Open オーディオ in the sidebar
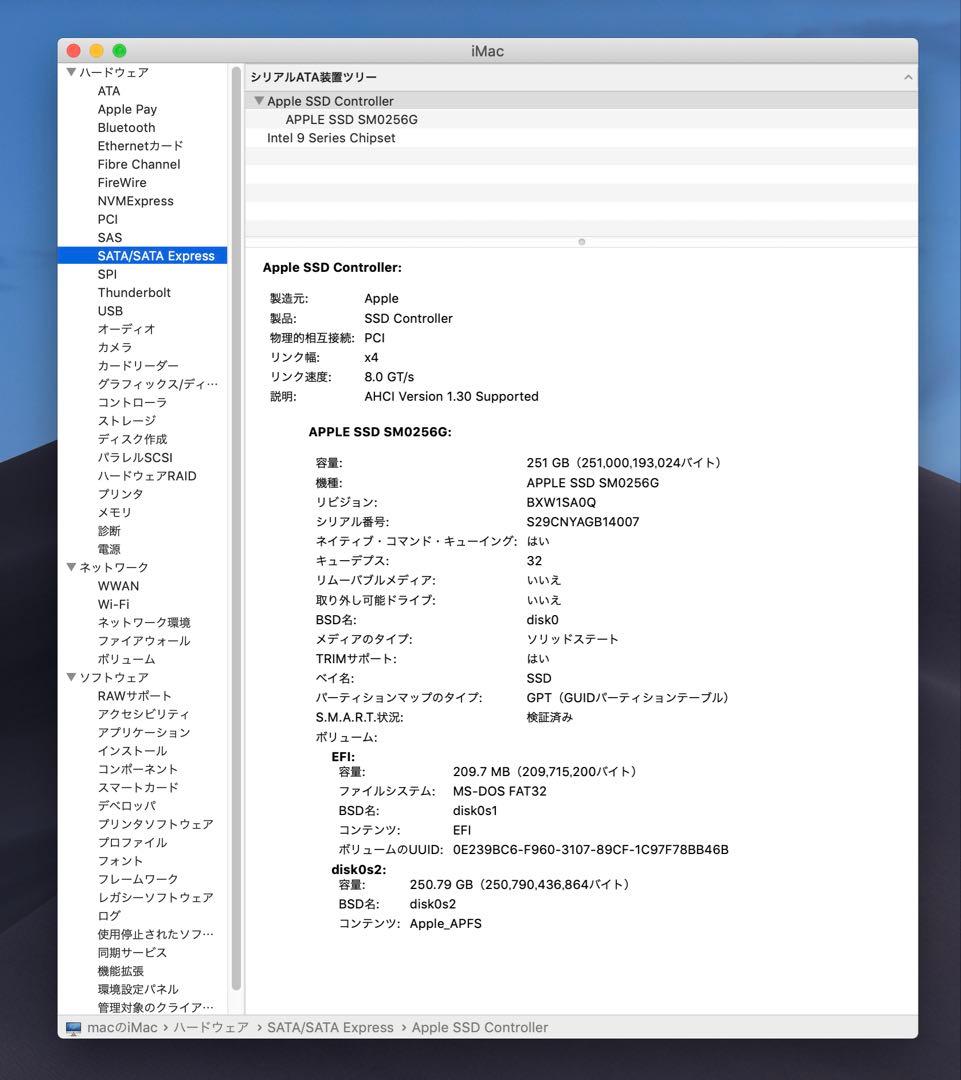961x1080 pixels. click(x=126, y=329)
